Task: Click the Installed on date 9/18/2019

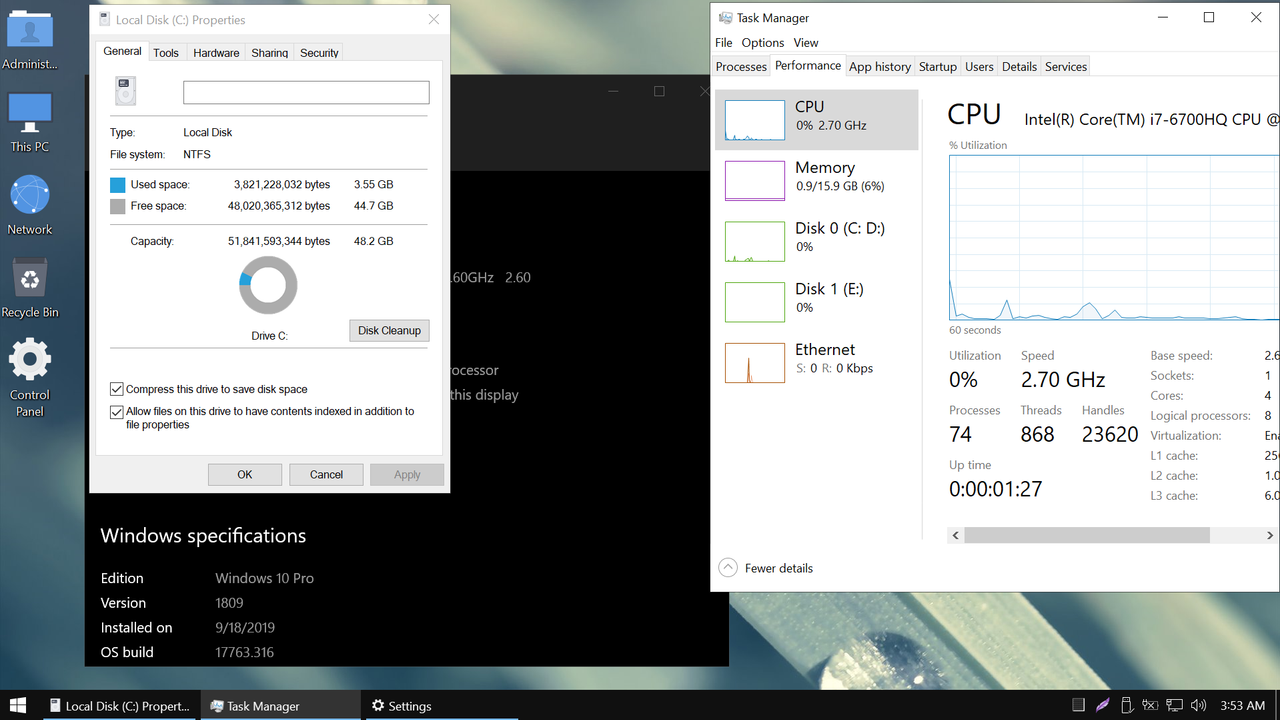Action: pyautogui.click(x=245, y=628)
